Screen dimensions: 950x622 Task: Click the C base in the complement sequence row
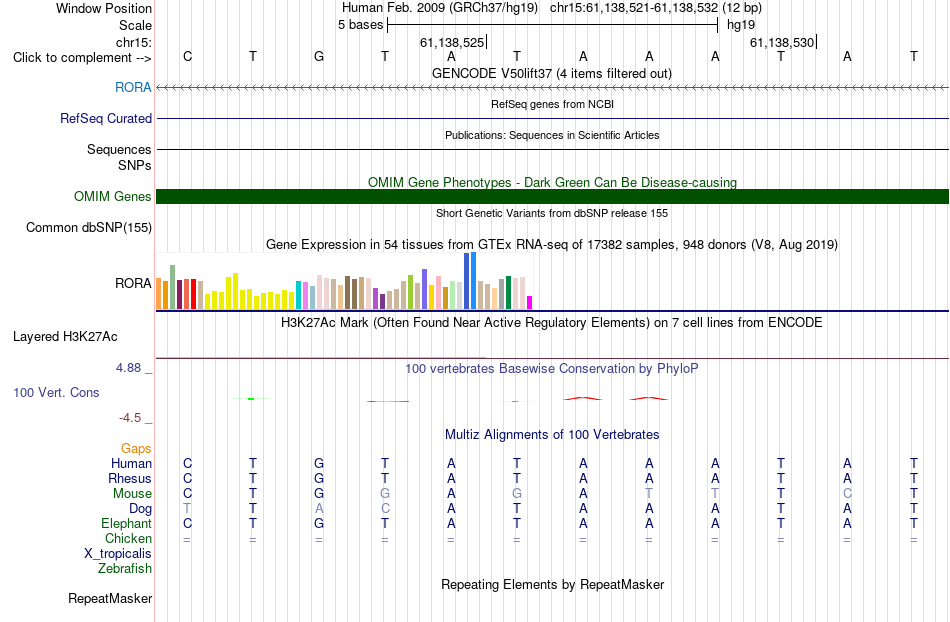point(187,56)
